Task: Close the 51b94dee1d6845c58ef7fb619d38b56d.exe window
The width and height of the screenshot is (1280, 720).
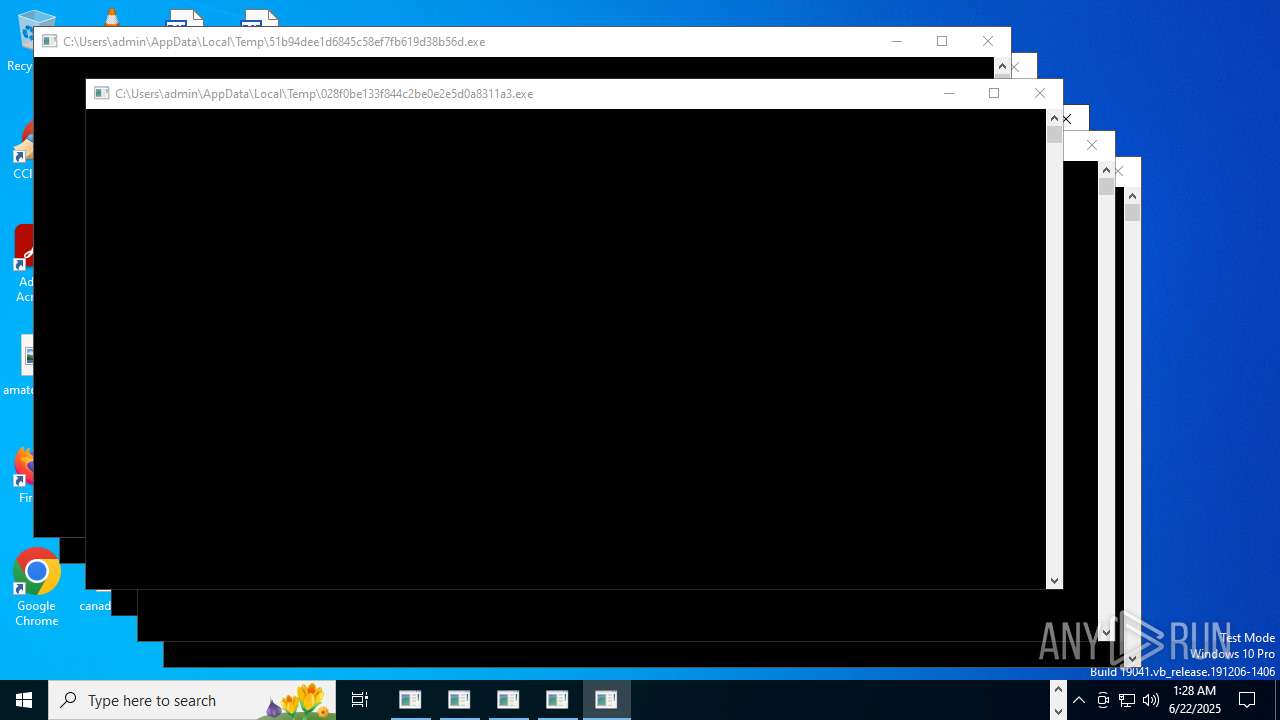Action: pos(988,41)
